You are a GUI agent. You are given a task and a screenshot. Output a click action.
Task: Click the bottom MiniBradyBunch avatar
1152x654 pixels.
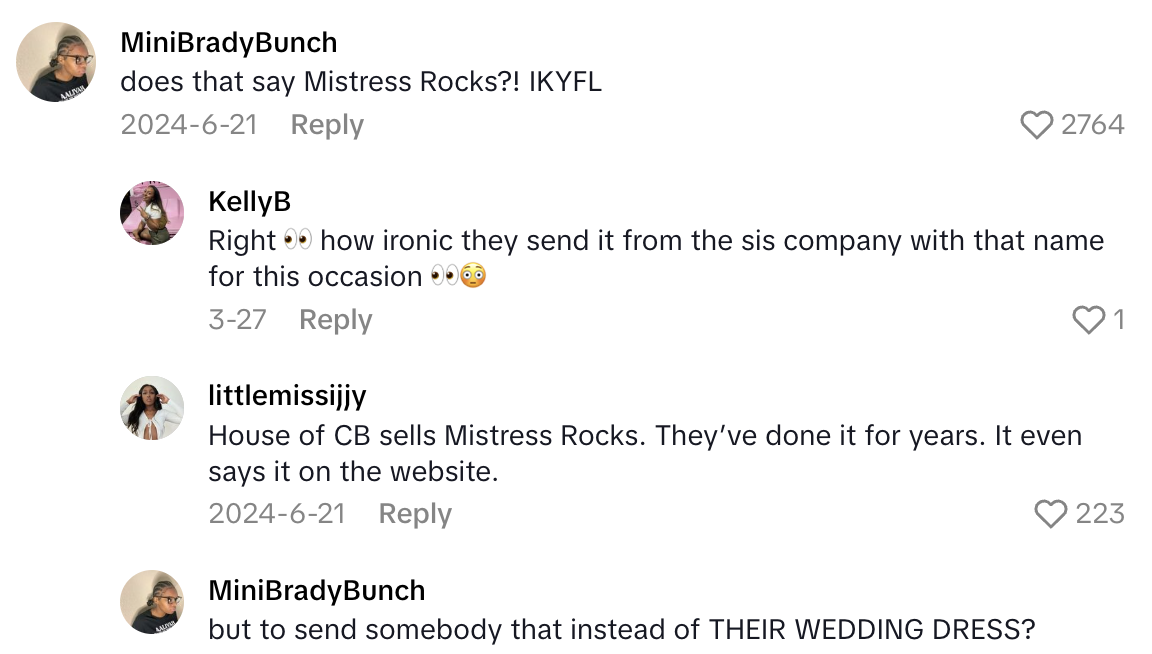click(x=152, y=603)
